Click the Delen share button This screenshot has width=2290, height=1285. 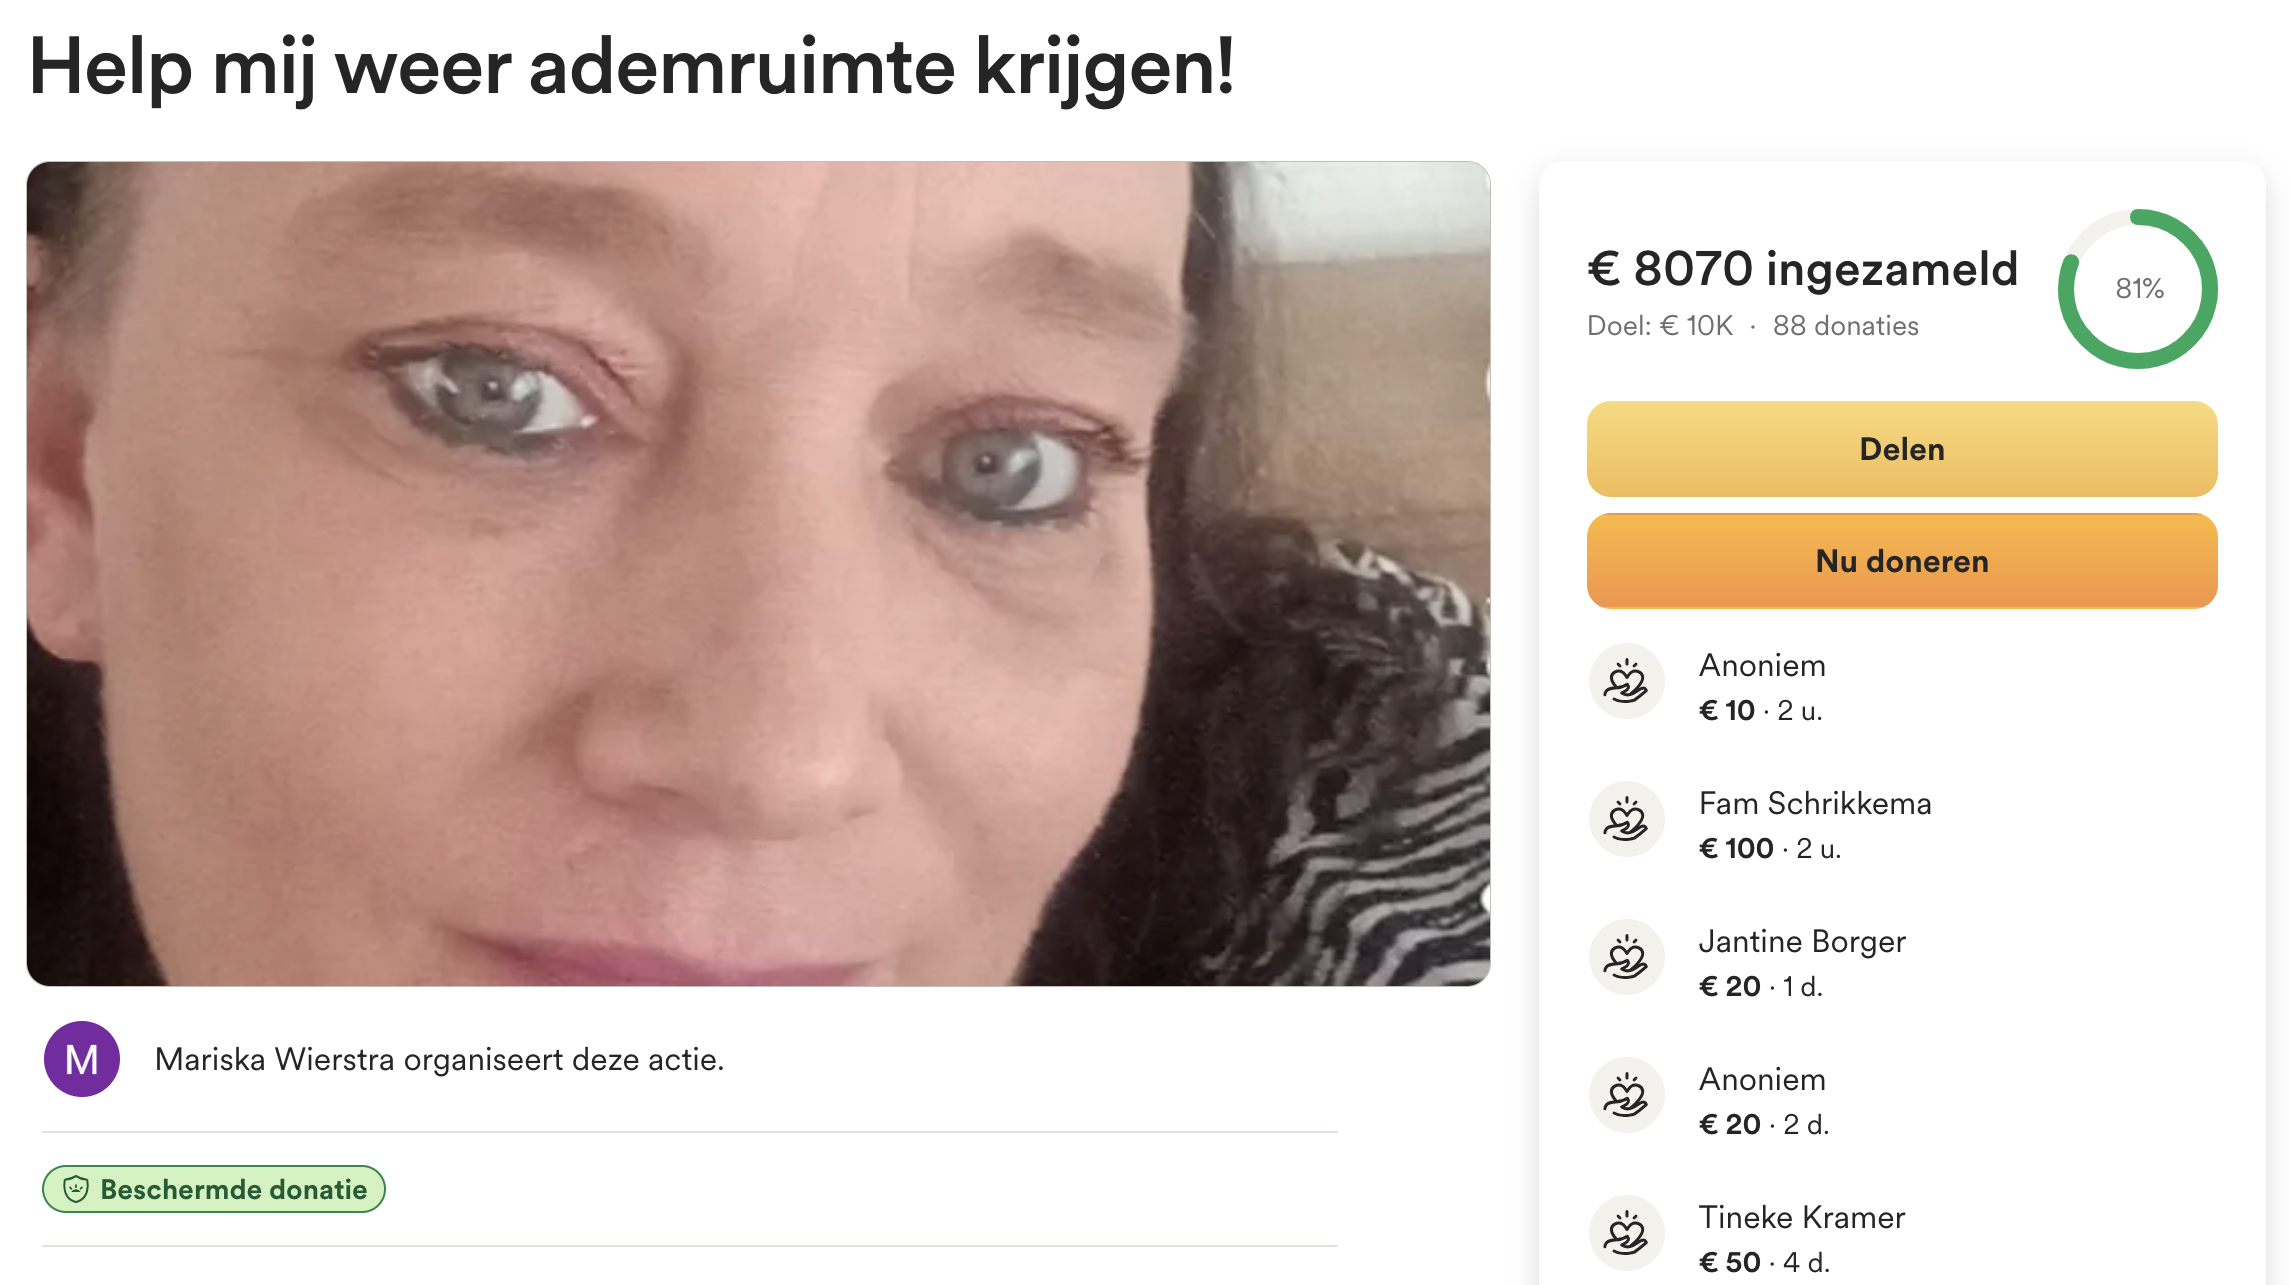[1901, 449]
